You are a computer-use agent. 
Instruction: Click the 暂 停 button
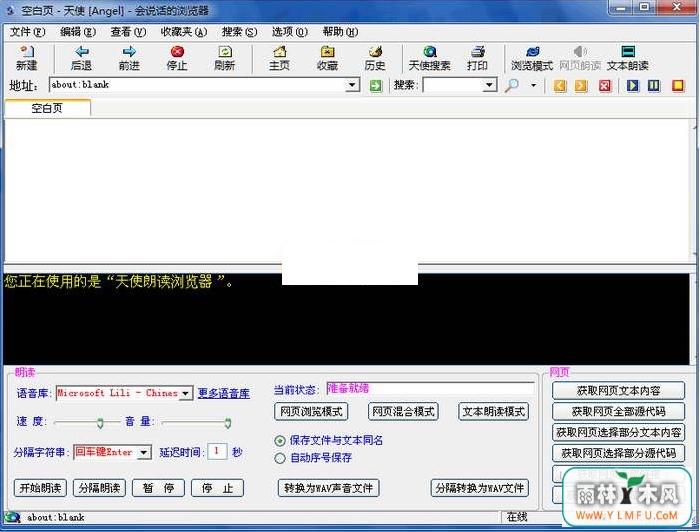[158, 488]
